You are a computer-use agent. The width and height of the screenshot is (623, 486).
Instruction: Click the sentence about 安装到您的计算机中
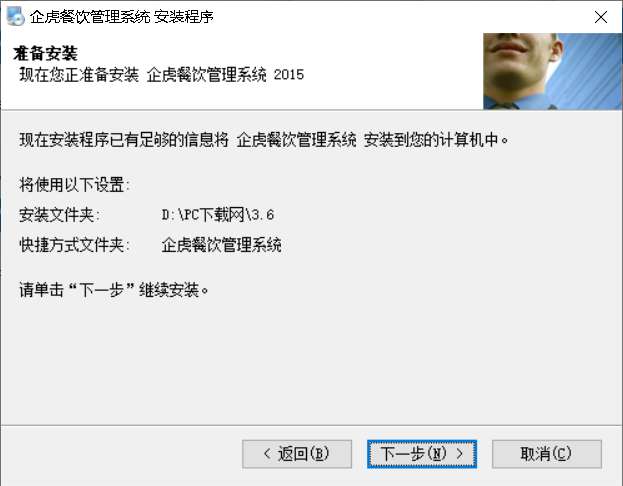tap(263, 140)
